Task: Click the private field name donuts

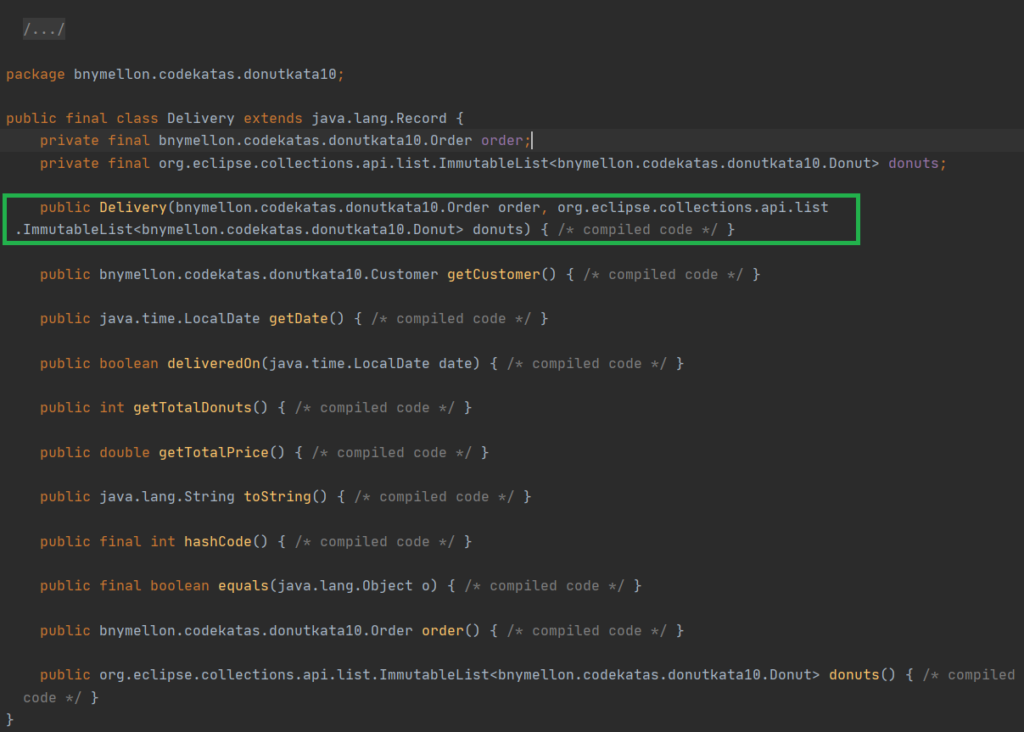Action: tap(913, 163)
